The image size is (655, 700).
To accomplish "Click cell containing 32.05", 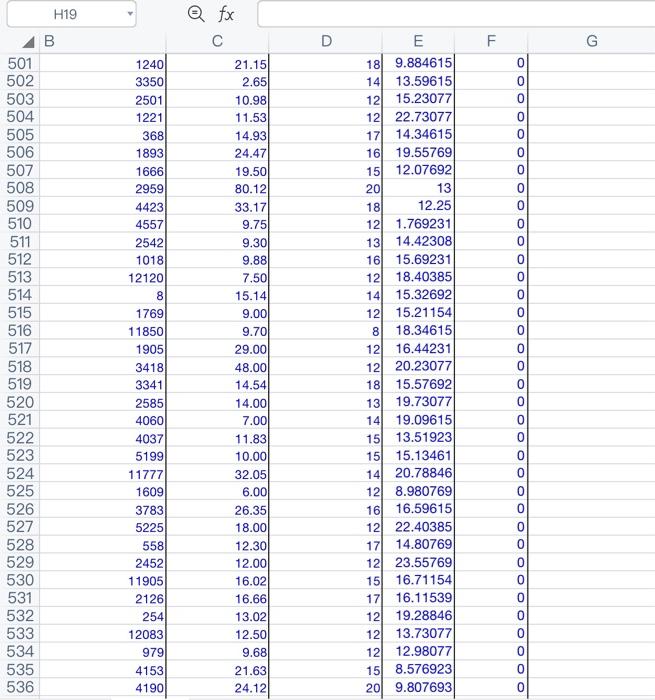I will click(x=217, y=473).
